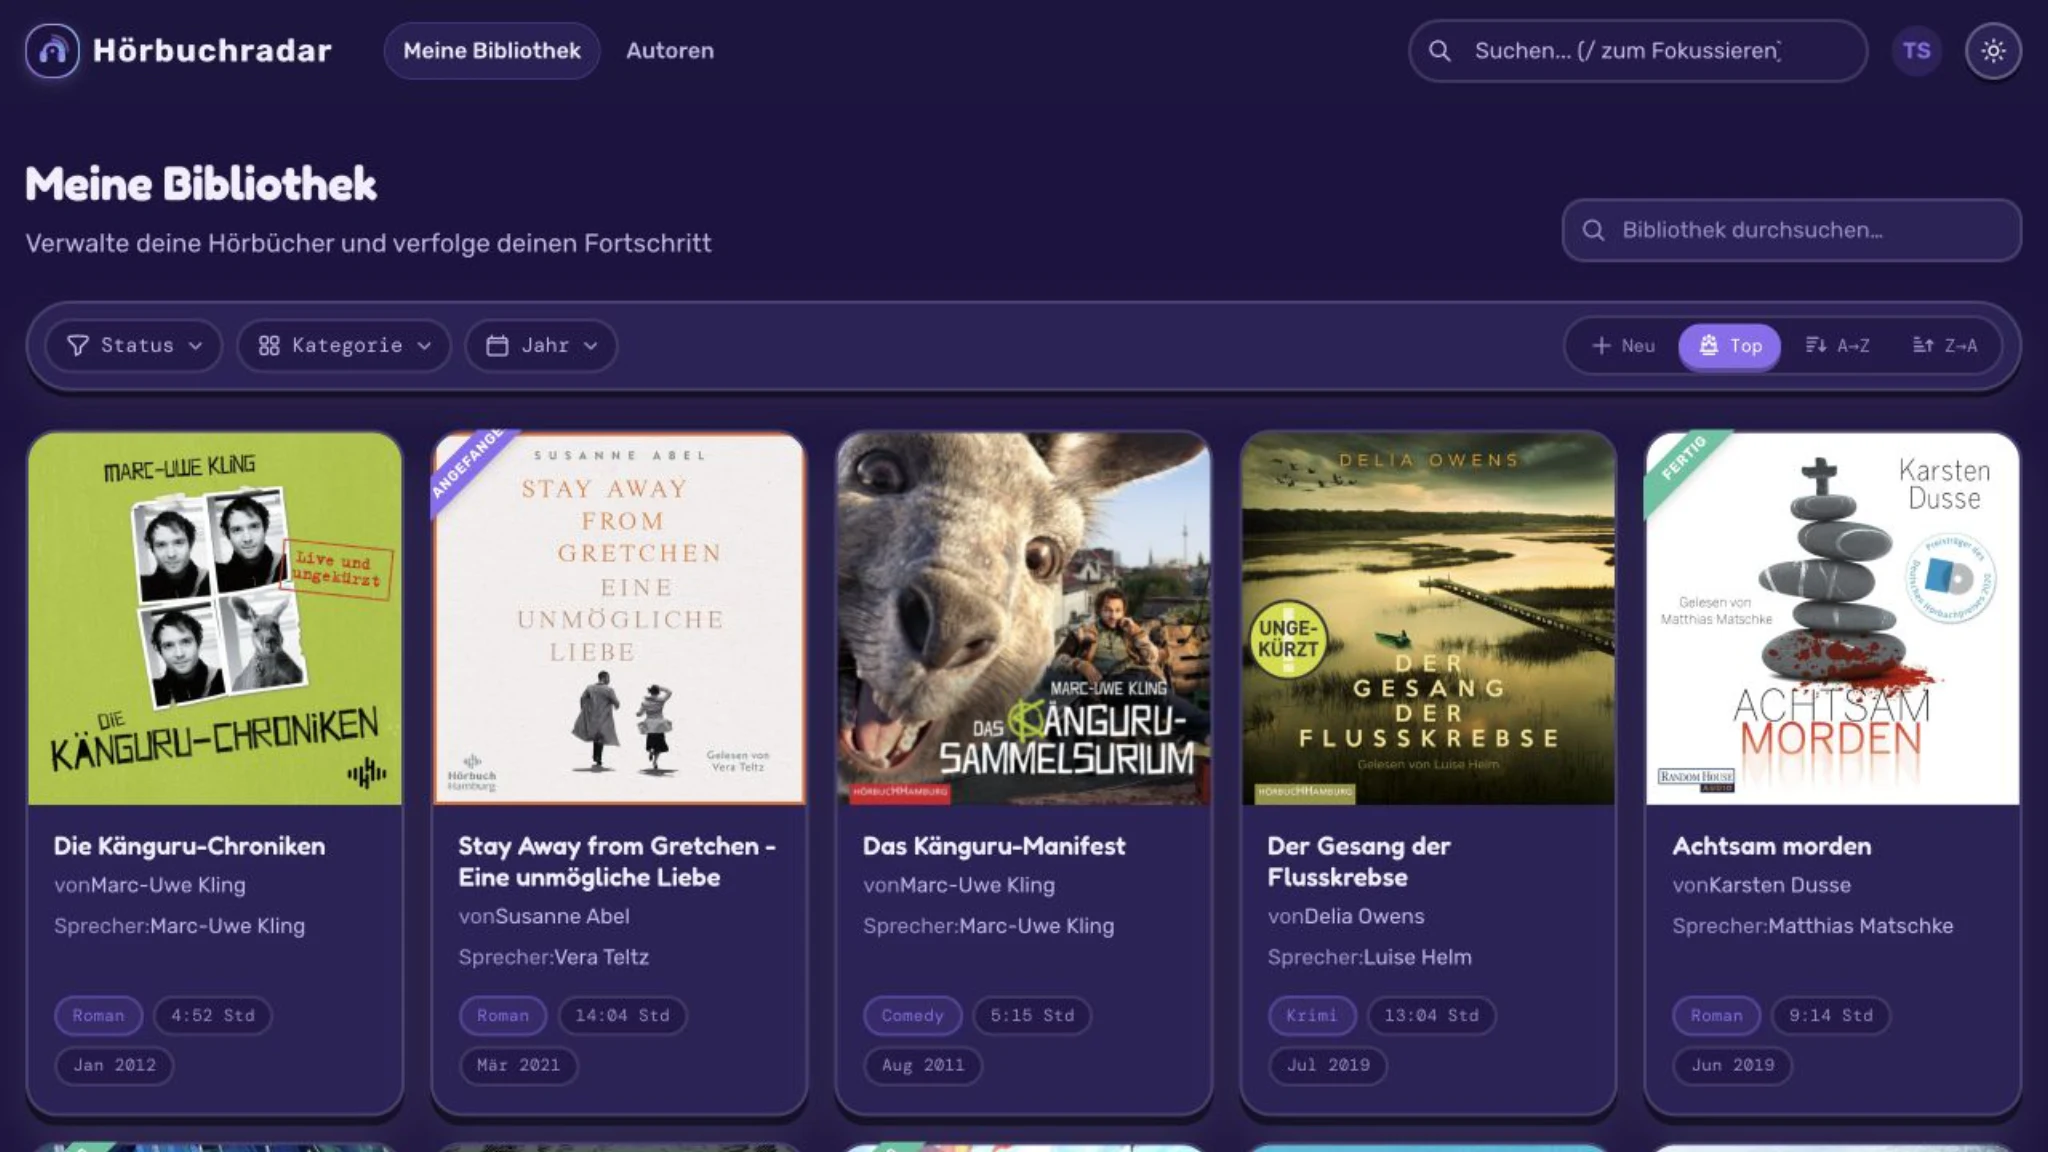
Task: Open Der Gesang der Flusskrebse cover
Action: 1428,619
